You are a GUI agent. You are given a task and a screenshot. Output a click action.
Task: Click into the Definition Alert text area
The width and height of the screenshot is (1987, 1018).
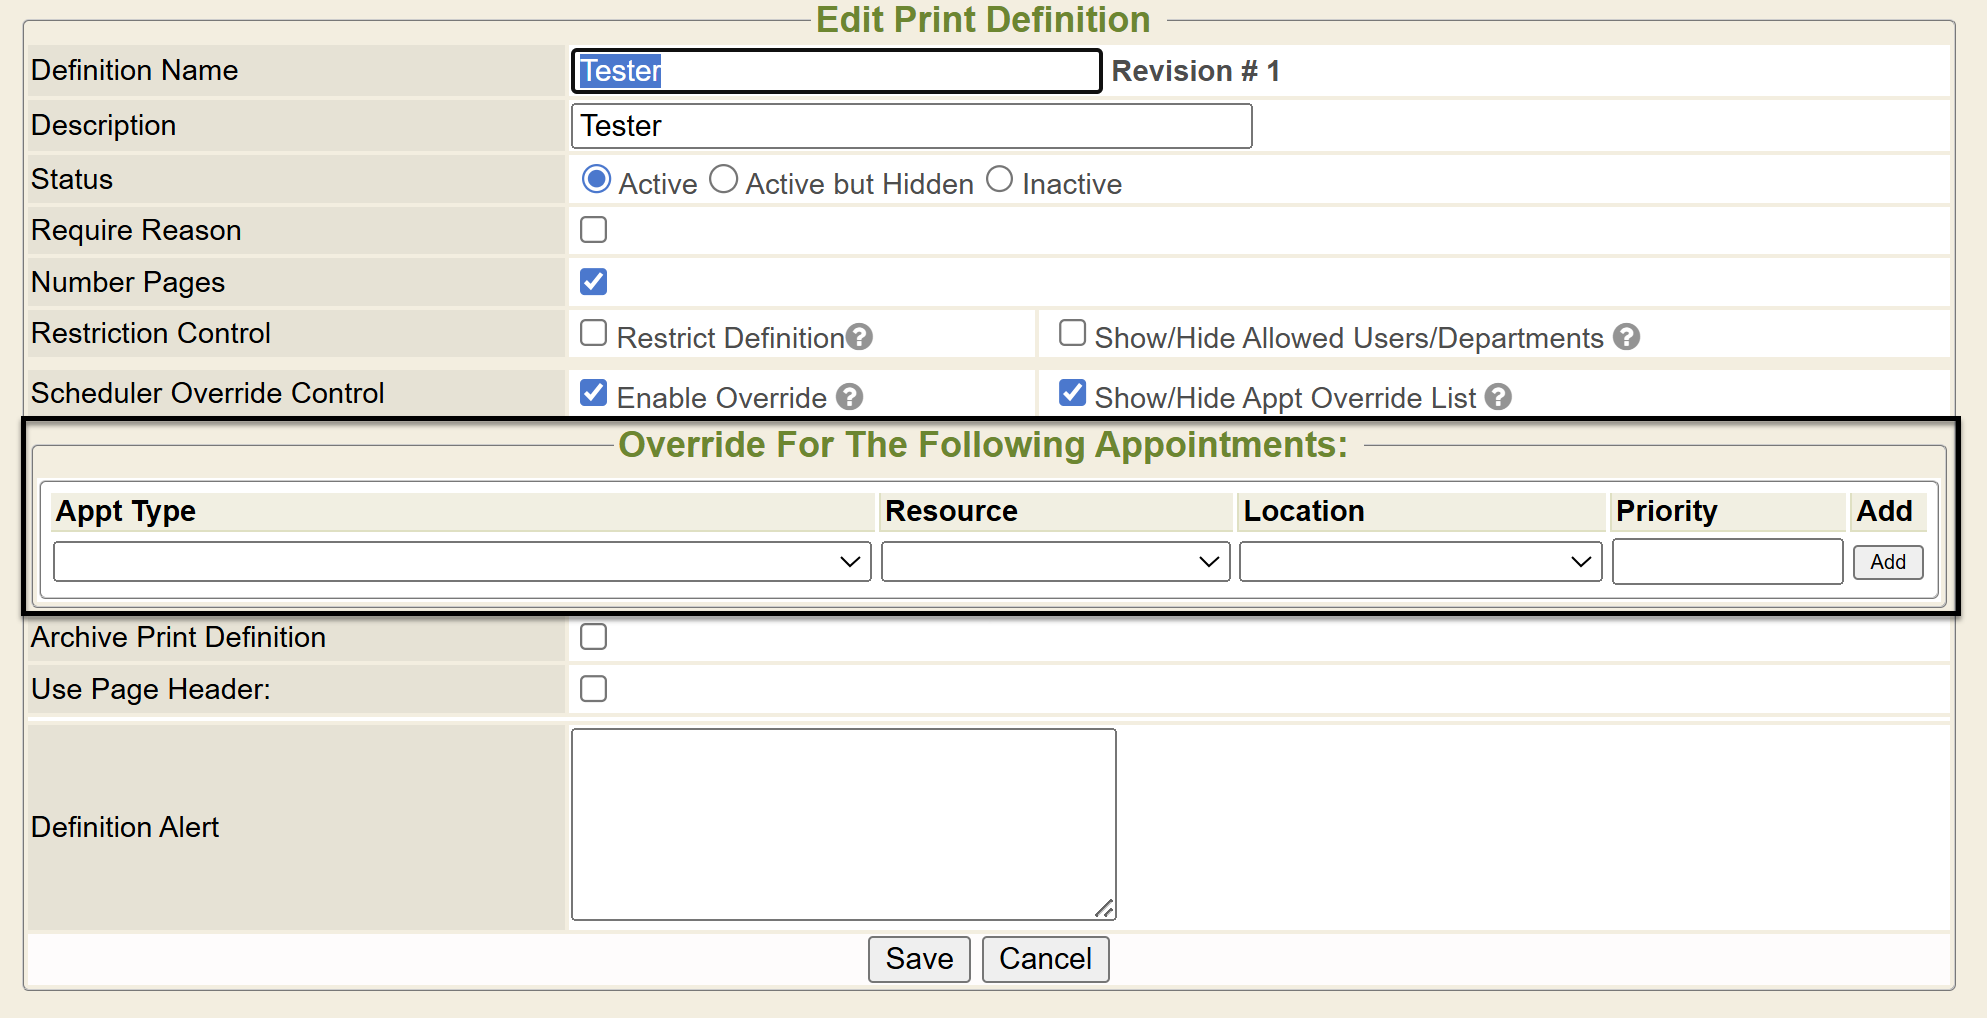point(843,824)
